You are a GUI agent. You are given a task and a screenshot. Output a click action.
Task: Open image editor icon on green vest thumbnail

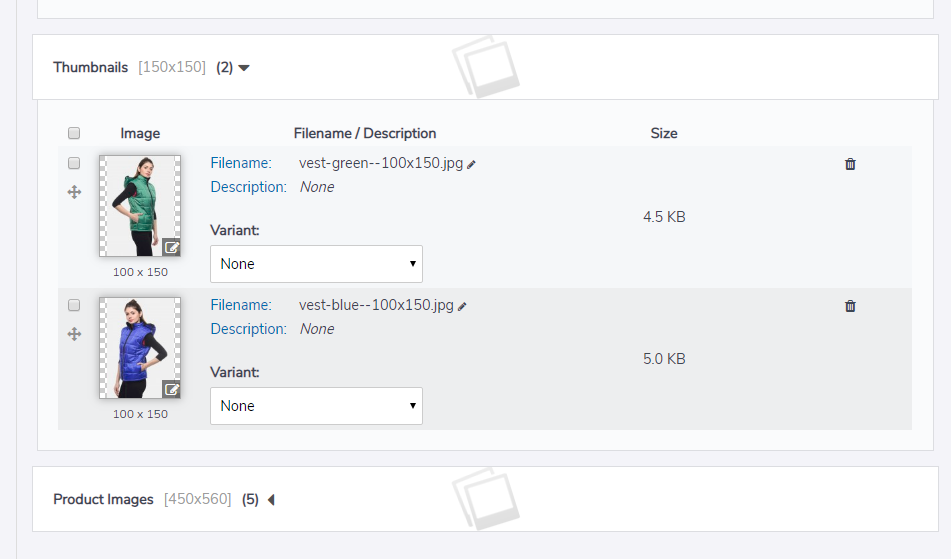[171, 247]
